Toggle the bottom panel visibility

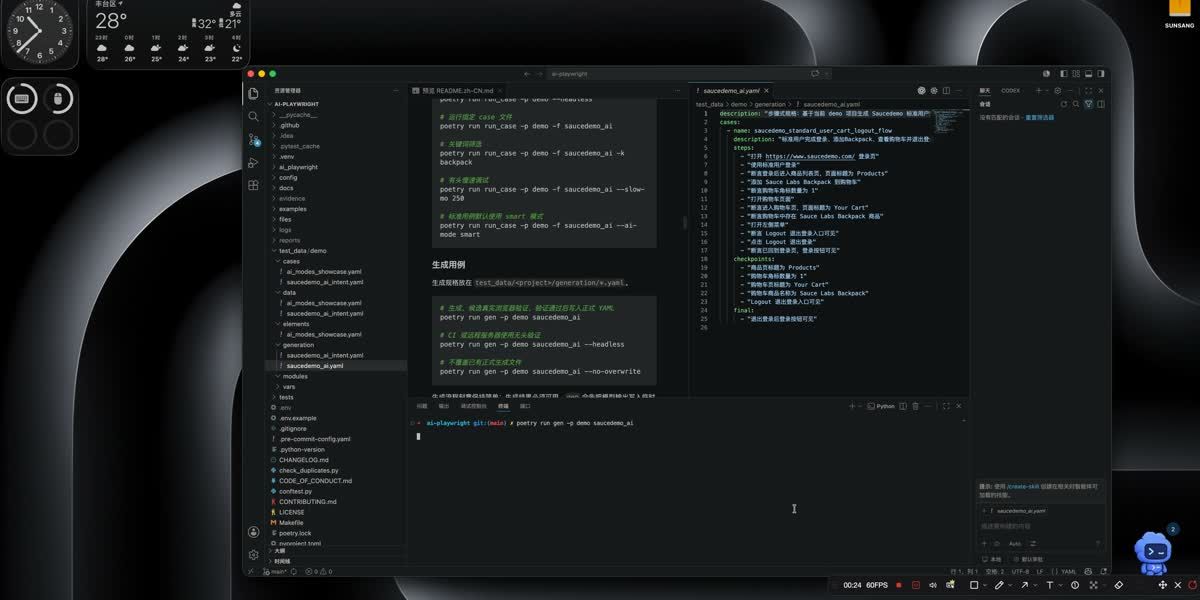point(1088,74)
